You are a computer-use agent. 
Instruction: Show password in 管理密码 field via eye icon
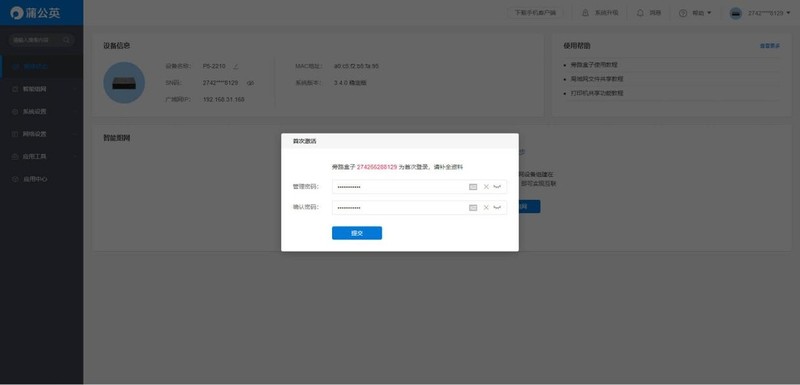(x=497, y=187)
